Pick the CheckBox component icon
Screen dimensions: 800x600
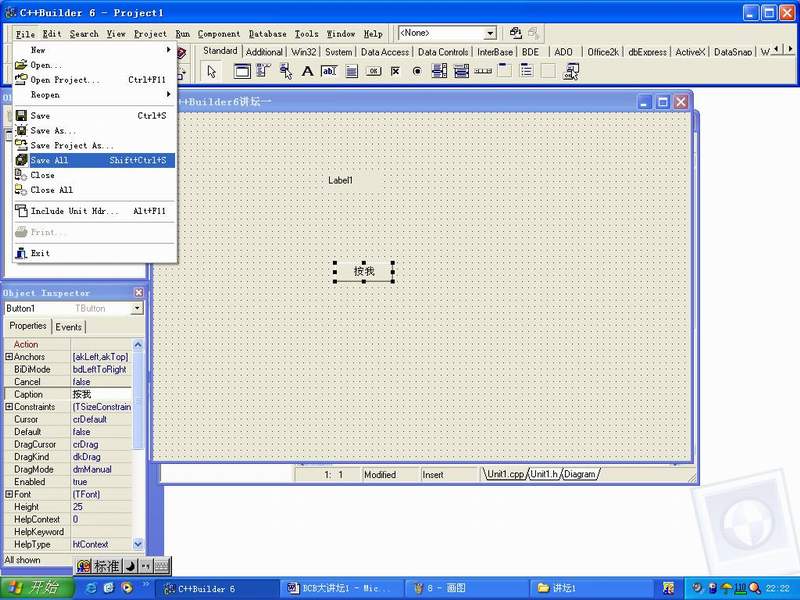point(395,71)
